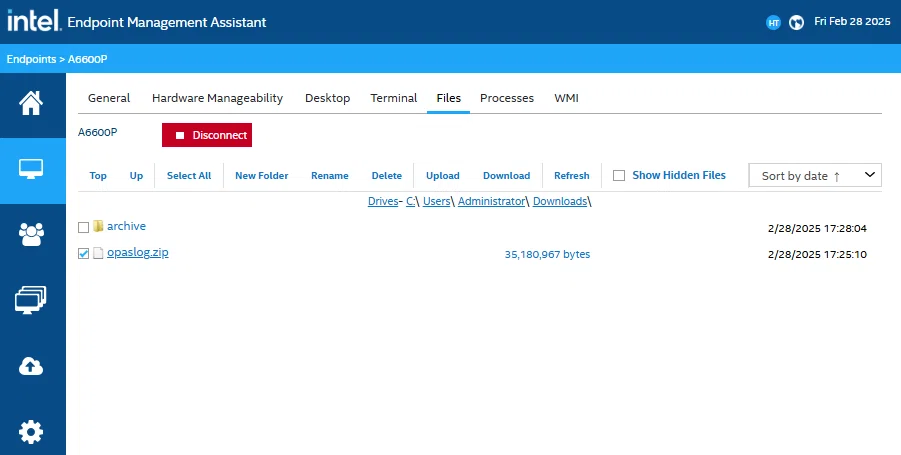Switch to the Hardware Manageability tab

click(x=217, y=98)
